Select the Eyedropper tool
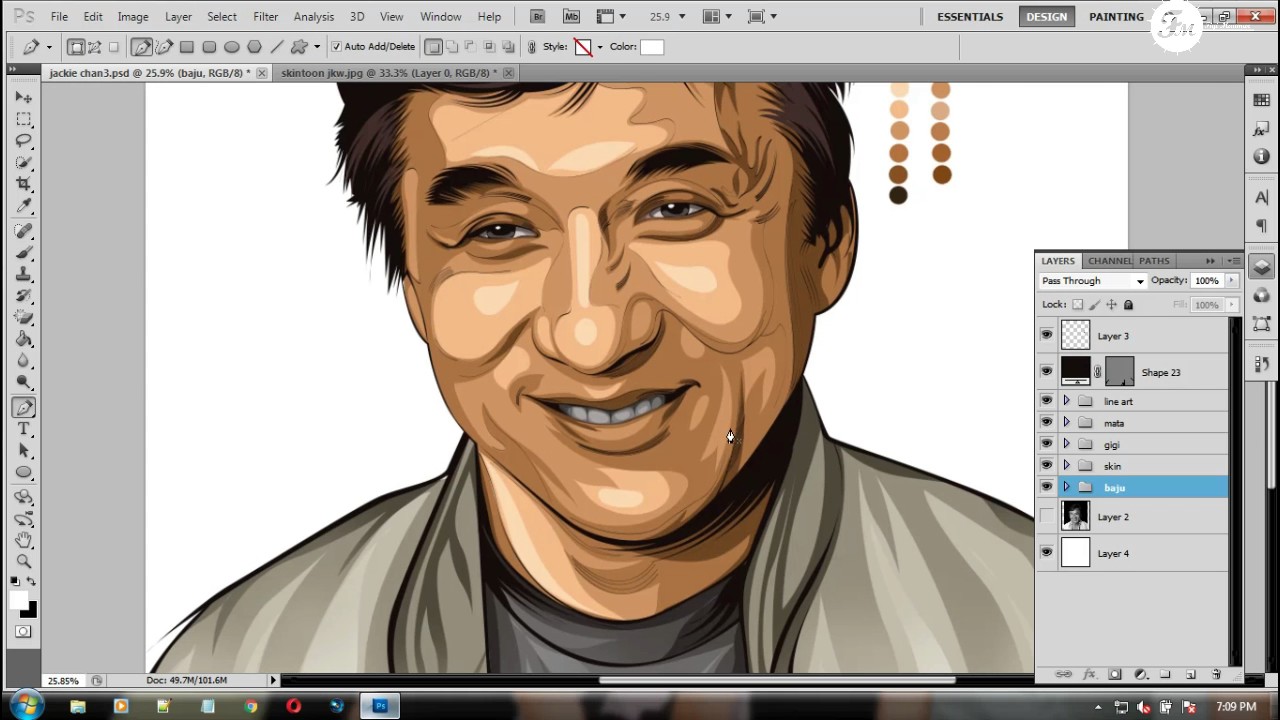1280x720 pixels. [x=24, y=206]
